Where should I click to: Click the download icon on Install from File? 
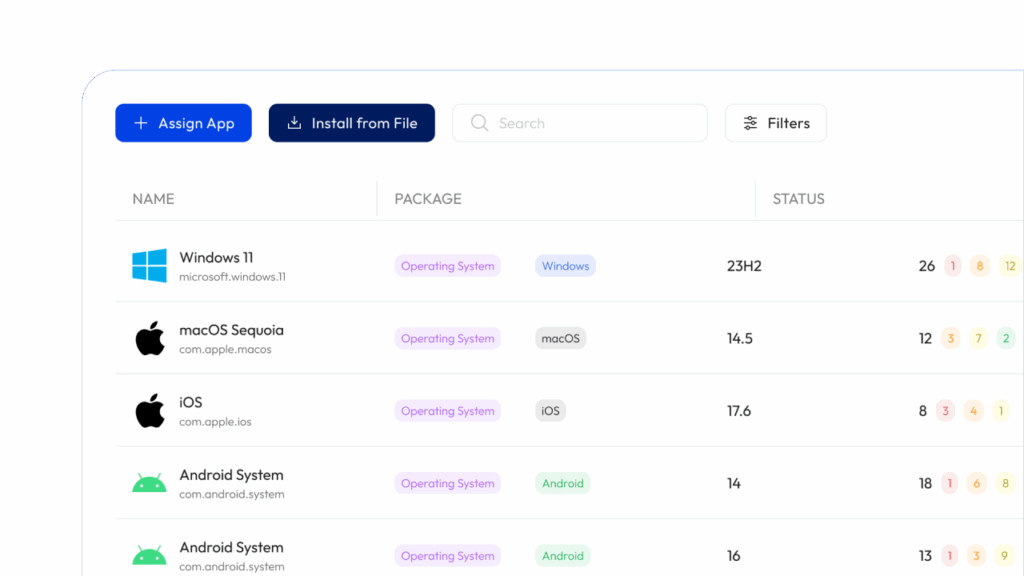[x=294, y=123]
